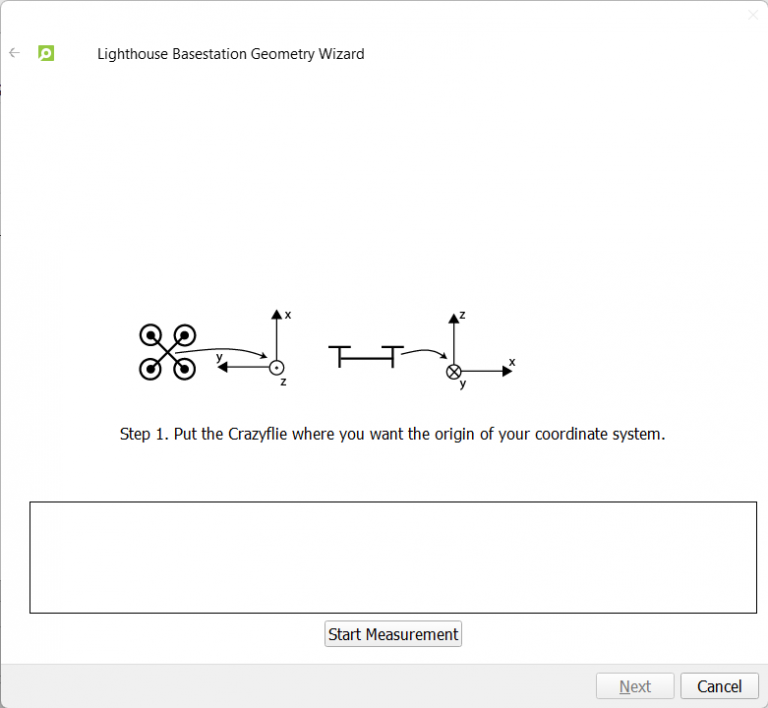Click the z label below the top-view origin
The image size is (768, 708).
(x=283, y=382)
